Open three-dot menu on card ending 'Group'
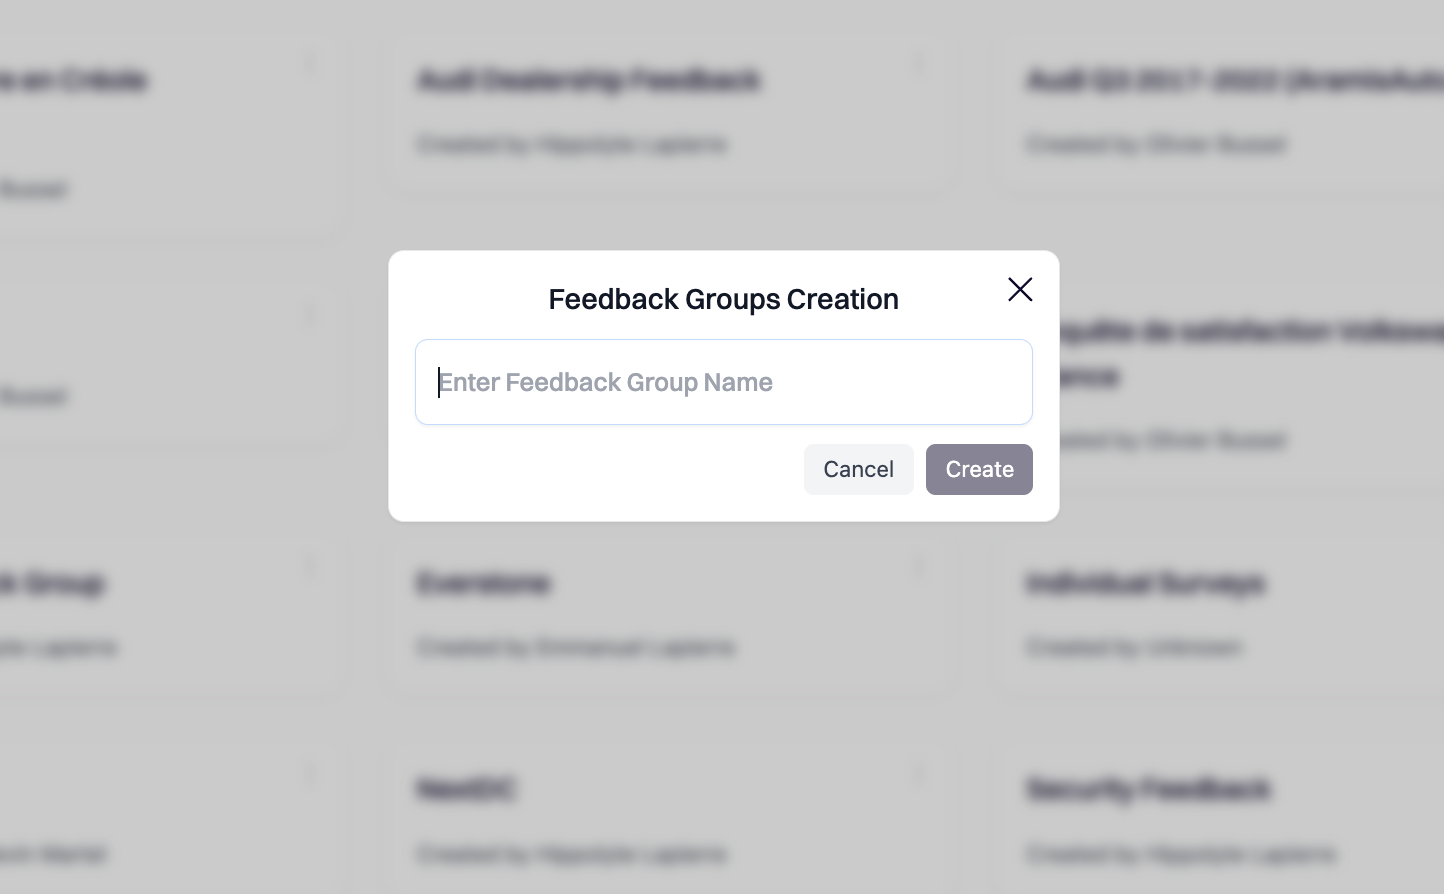Viewport: 1444px width, 894px height. pyautogui.click(x=310, y=567)
